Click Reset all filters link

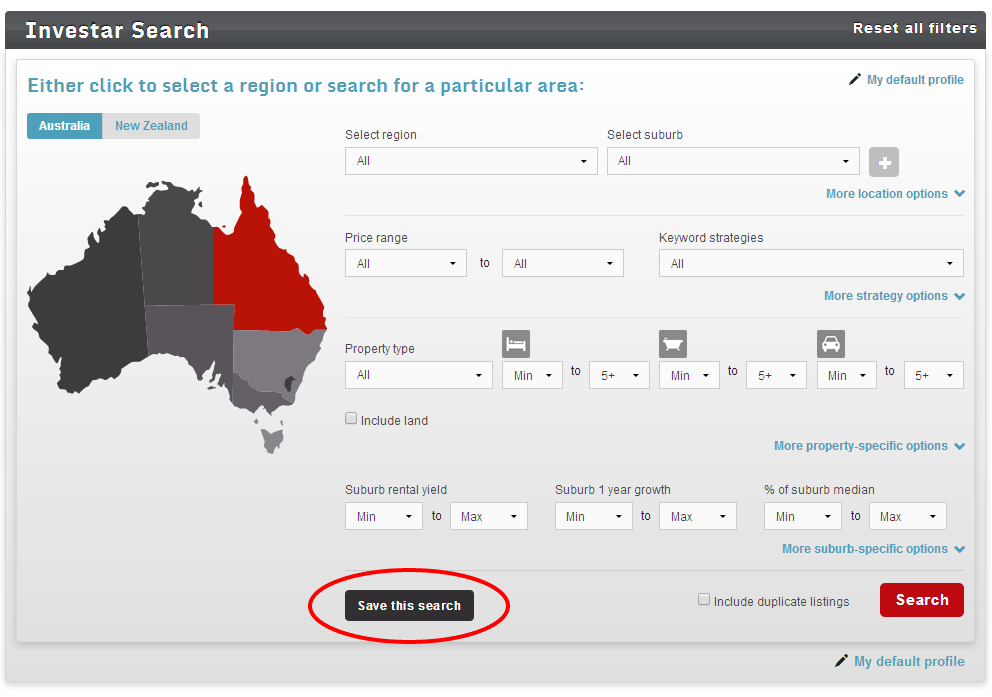click(x=914, y=28)
